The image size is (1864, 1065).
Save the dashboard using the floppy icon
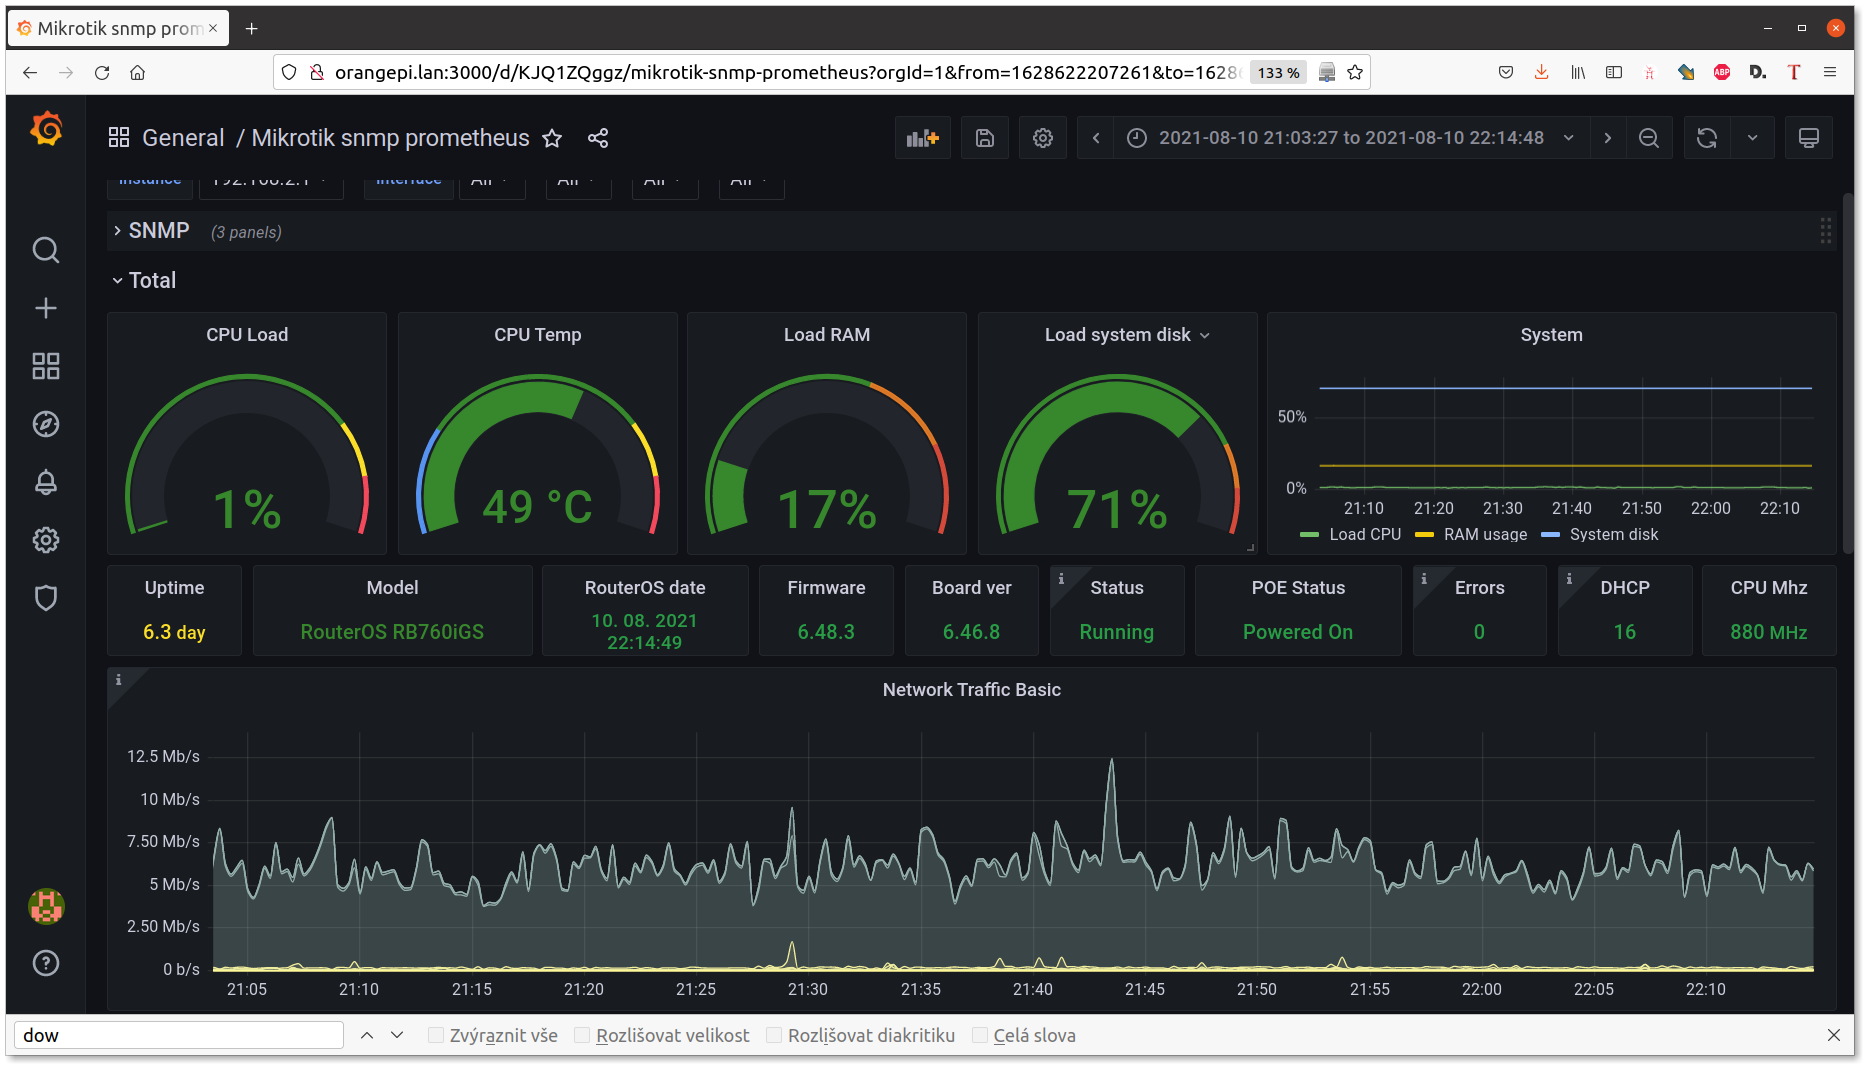point(984,138)
